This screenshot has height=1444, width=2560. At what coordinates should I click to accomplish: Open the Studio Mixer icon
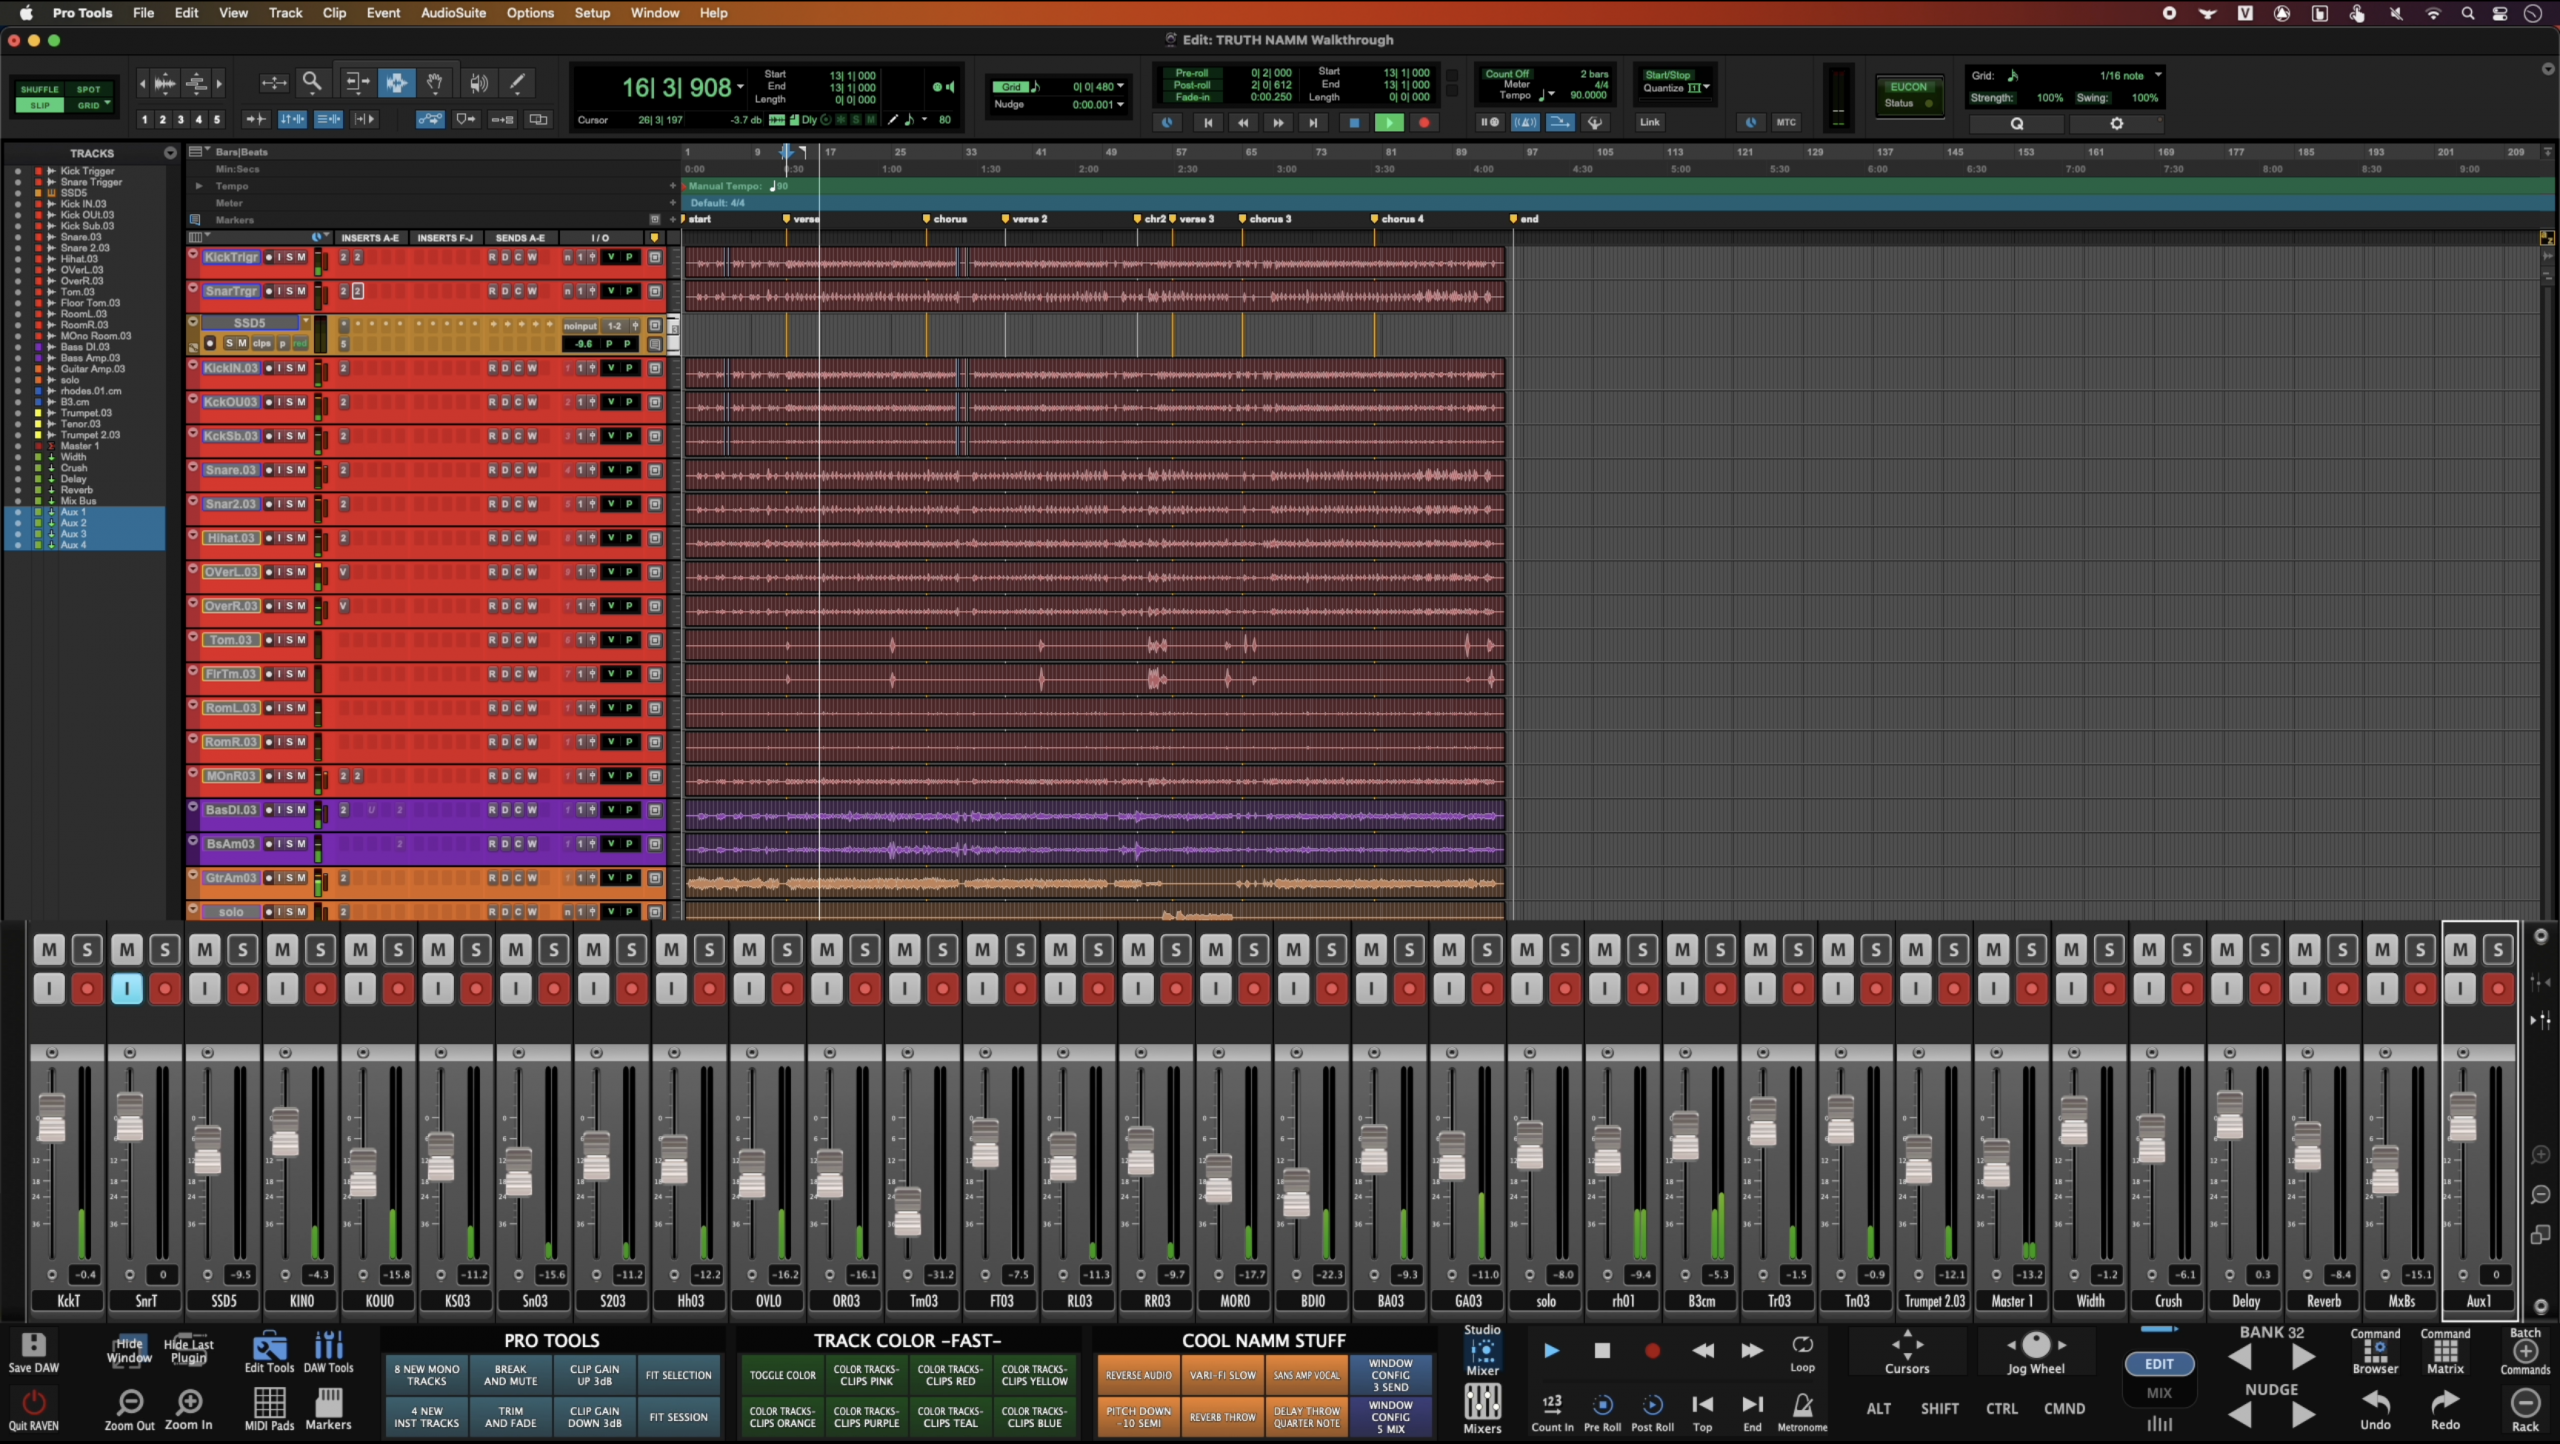1482,1351
